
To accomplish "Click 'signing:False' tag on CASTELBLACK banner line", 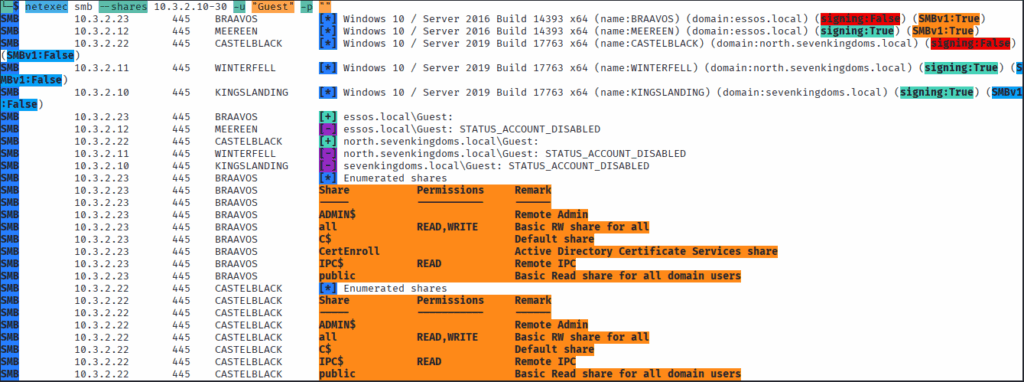I will (x=970, y=43).
